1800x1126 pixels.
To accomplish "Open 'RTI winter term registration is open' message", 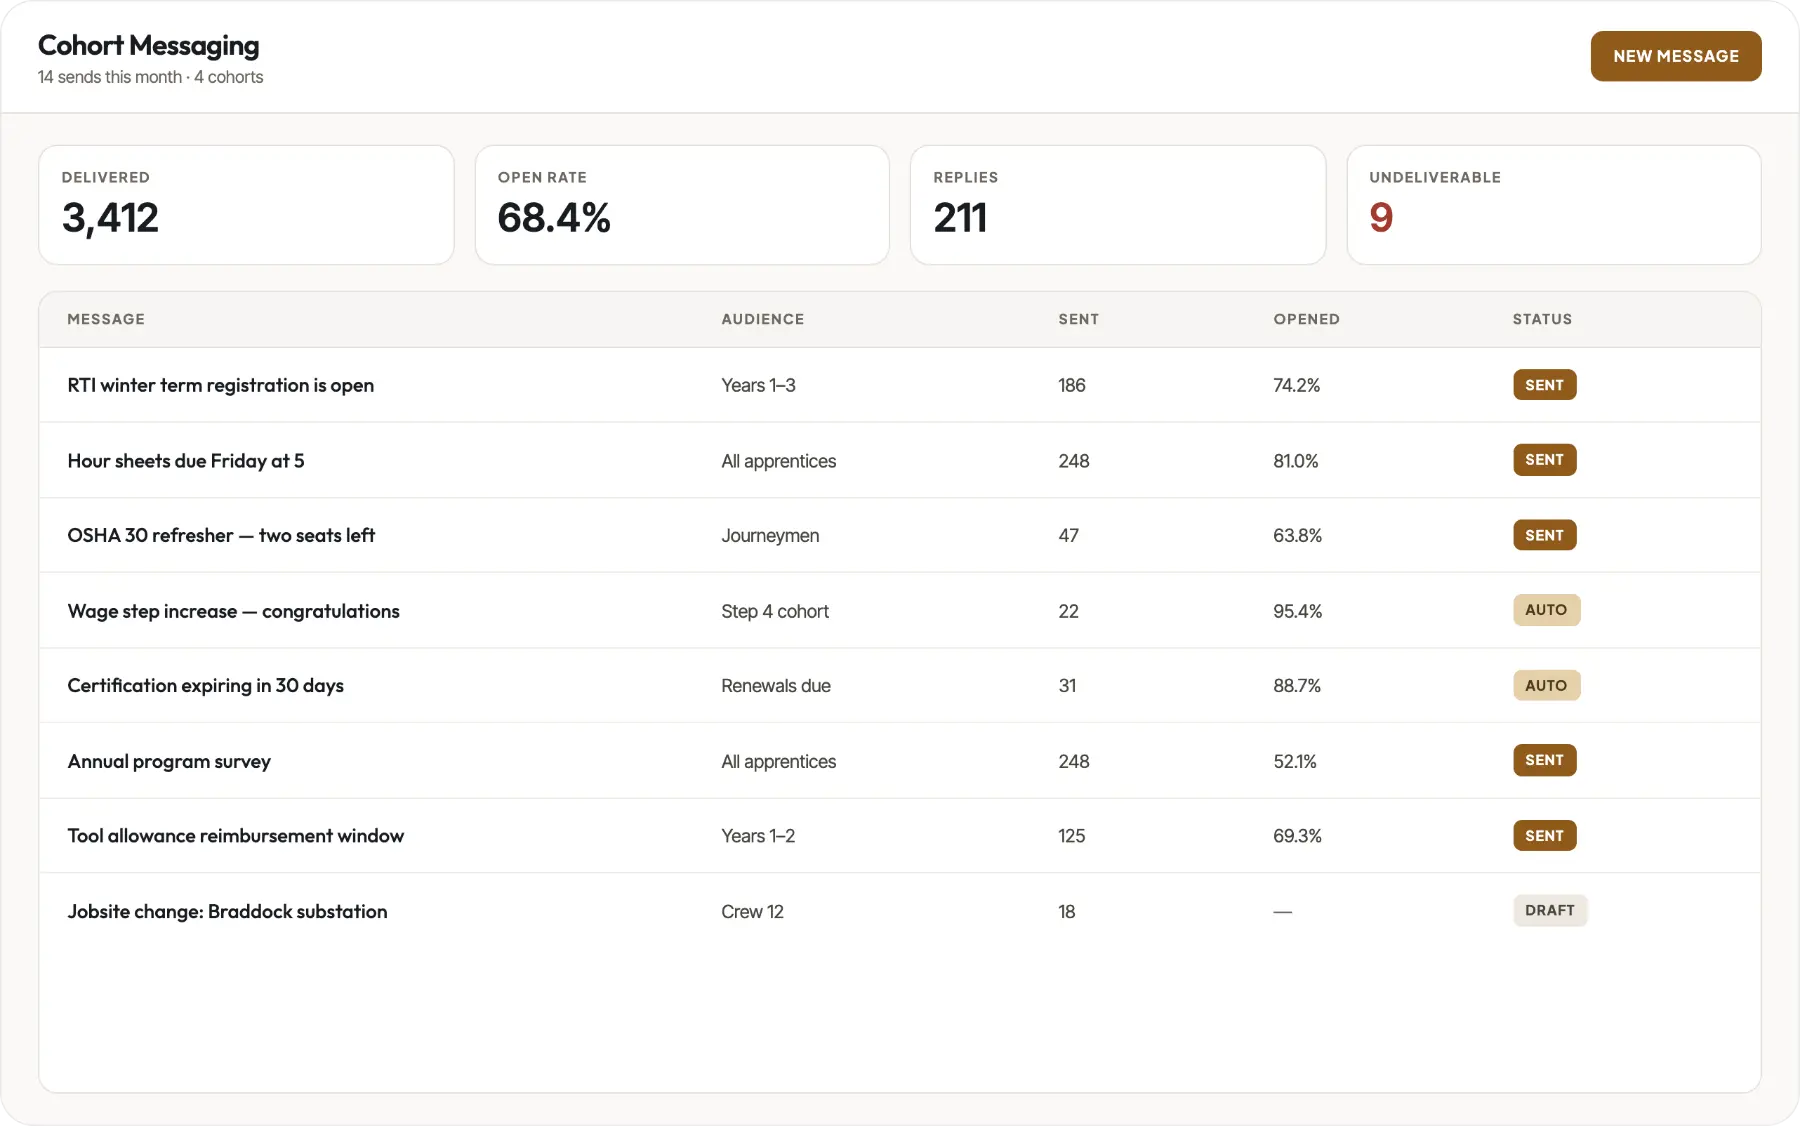I will coord(221,385).
